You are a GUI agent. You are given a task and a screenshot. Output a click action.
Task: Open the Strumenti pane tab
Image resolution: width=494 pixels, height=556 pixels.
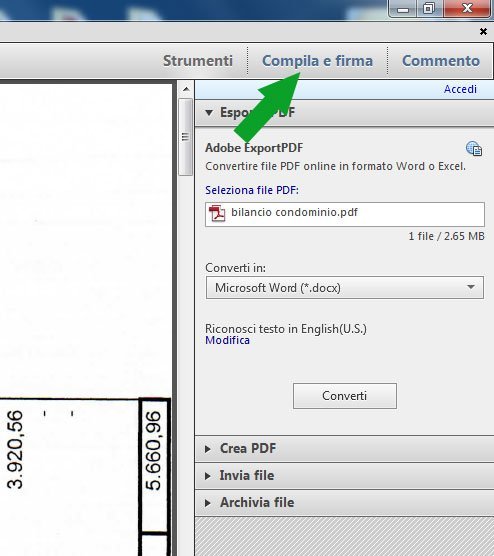(x=198, y=61)
